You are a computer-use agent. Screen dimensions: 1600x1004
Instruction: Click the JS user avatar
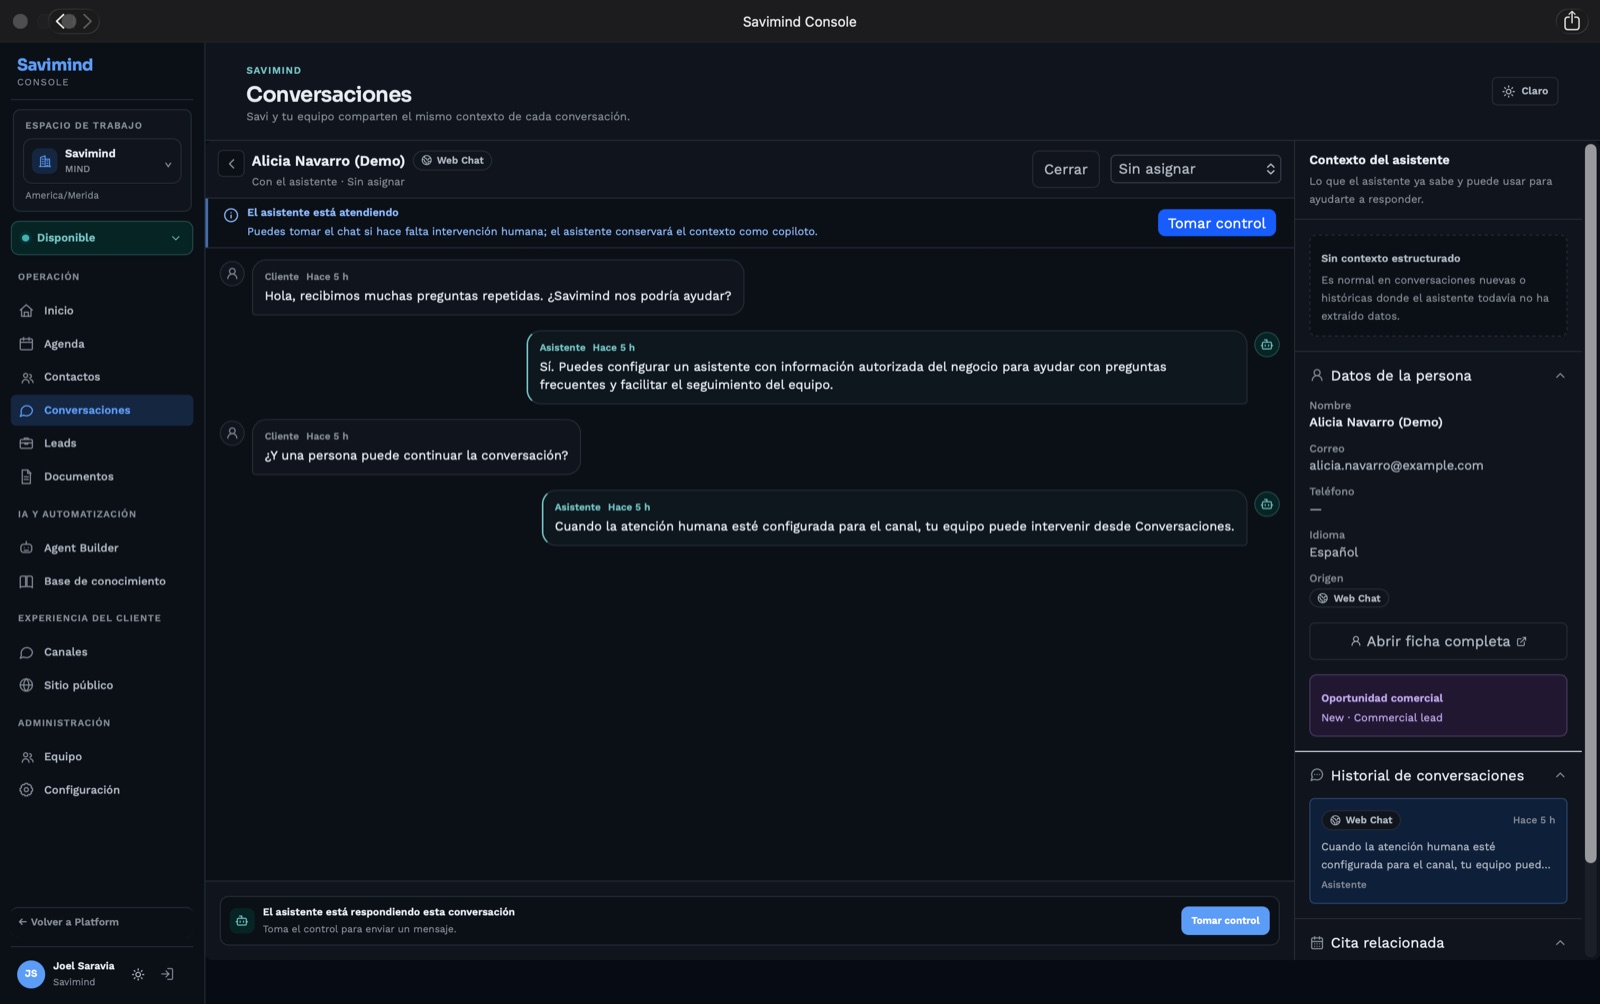pos(31,974)
